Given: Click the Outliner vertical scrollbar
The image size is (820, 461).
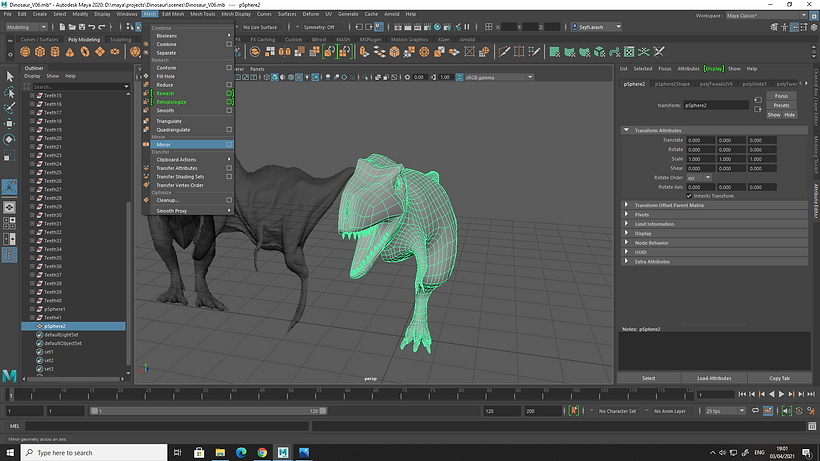Looking at the screenshot, I should tap(128, 282).
